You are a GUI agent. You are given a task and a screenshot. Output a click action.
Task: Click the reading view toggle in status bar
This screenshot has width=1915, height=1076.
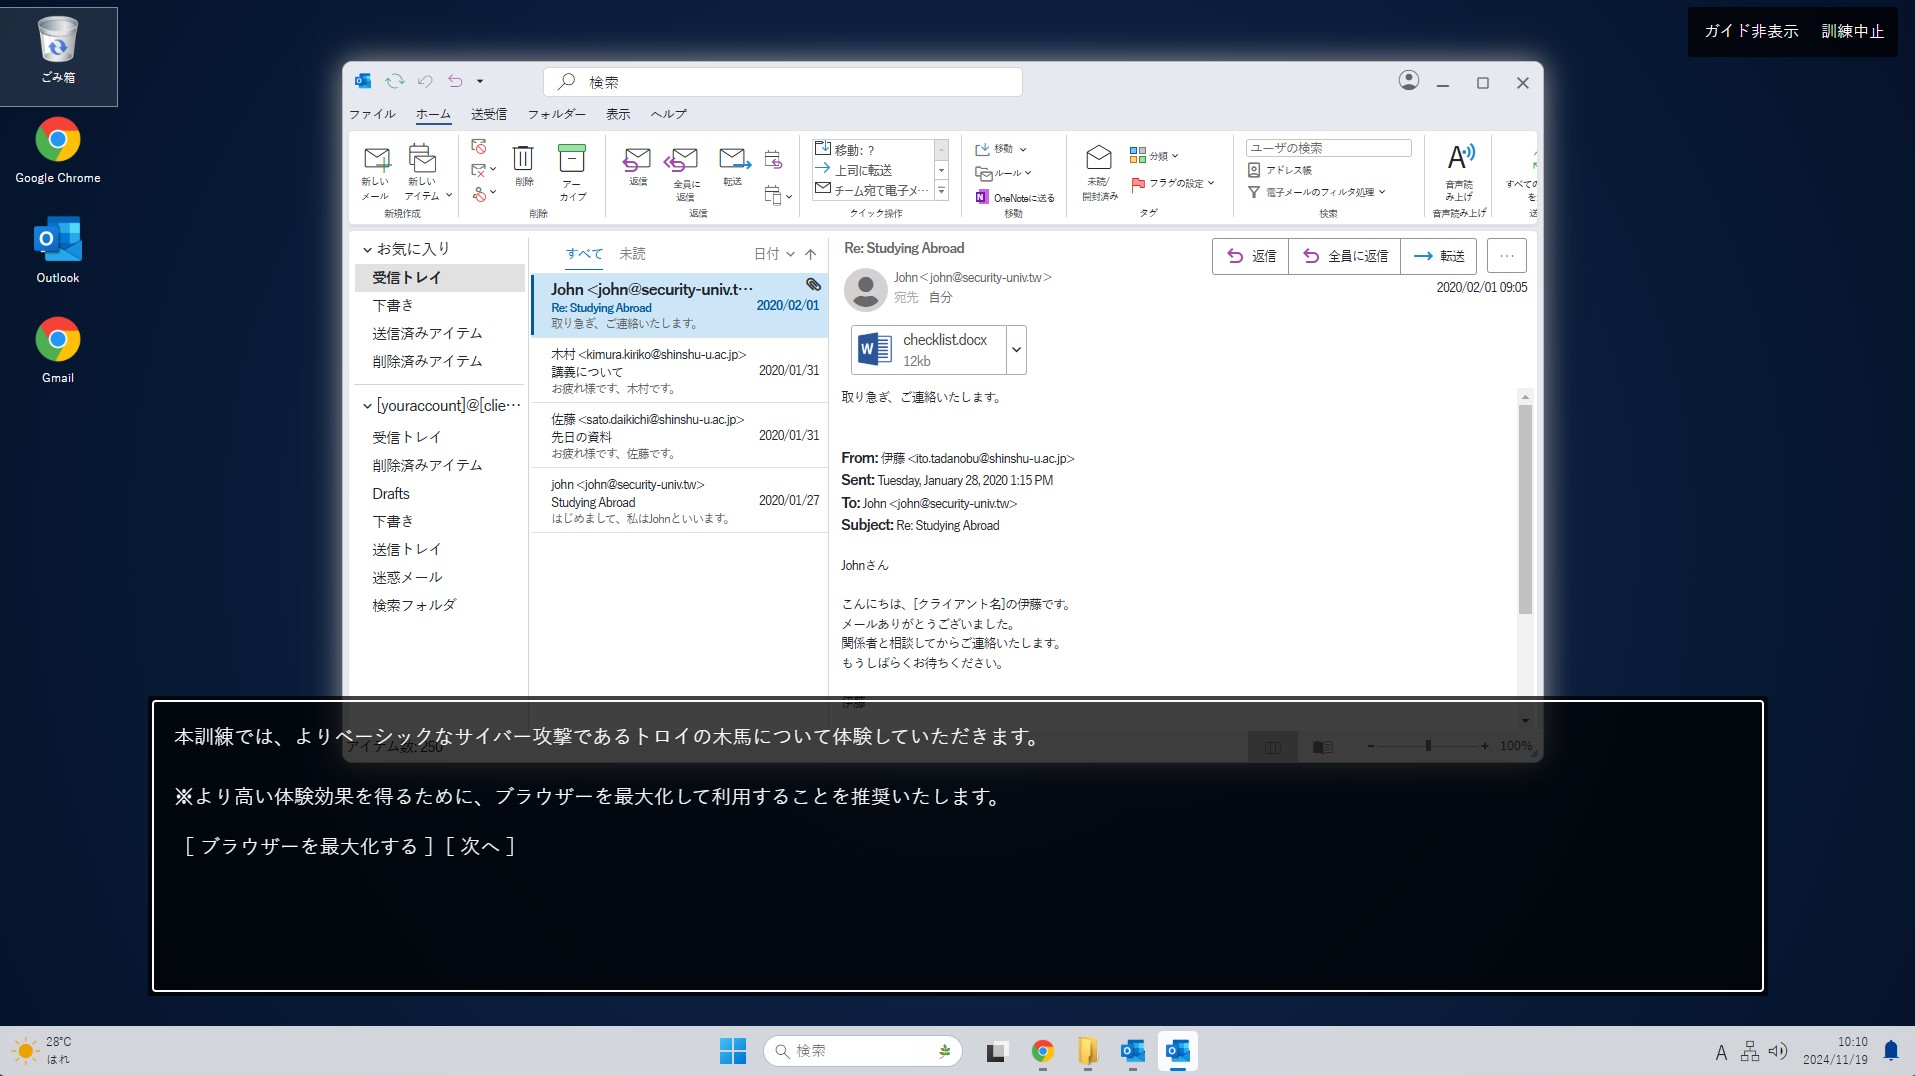pyautogui.click(x=1323, y=747)
